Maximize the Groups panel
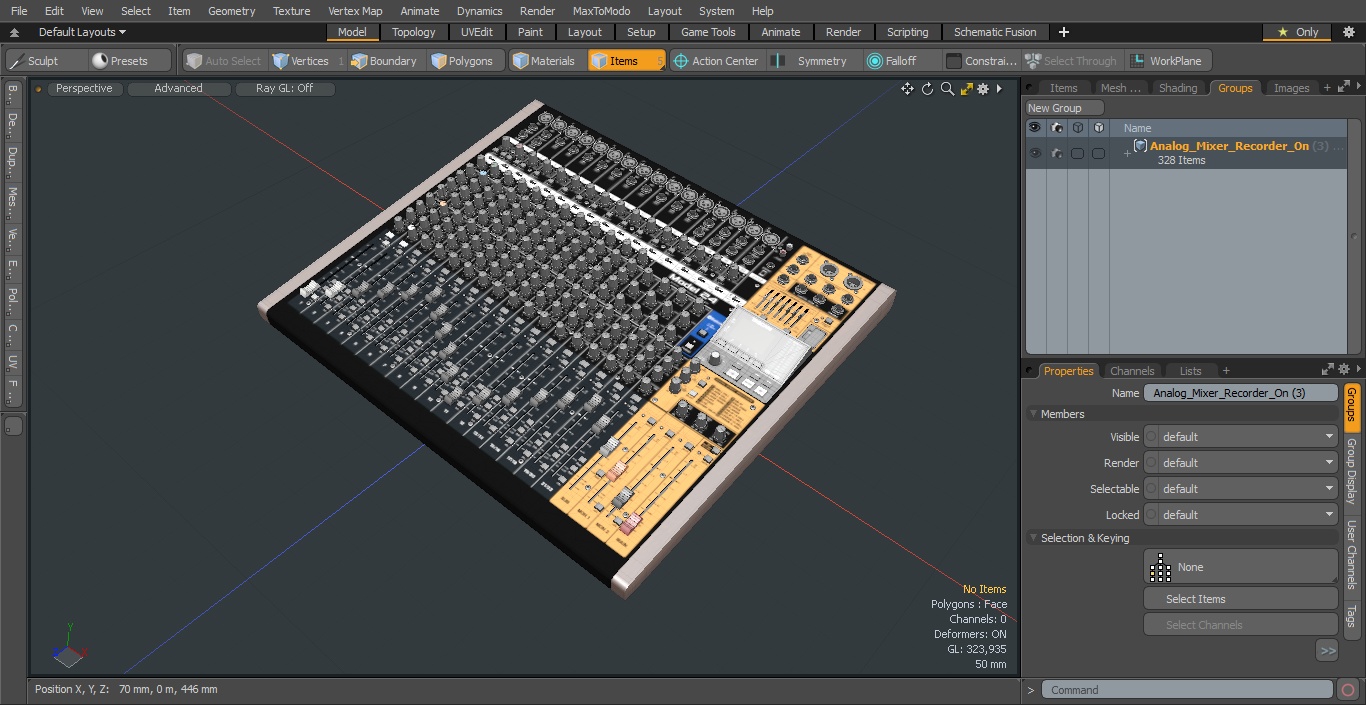This screenshot has height=705, width=1366. tap(1343, 88)
